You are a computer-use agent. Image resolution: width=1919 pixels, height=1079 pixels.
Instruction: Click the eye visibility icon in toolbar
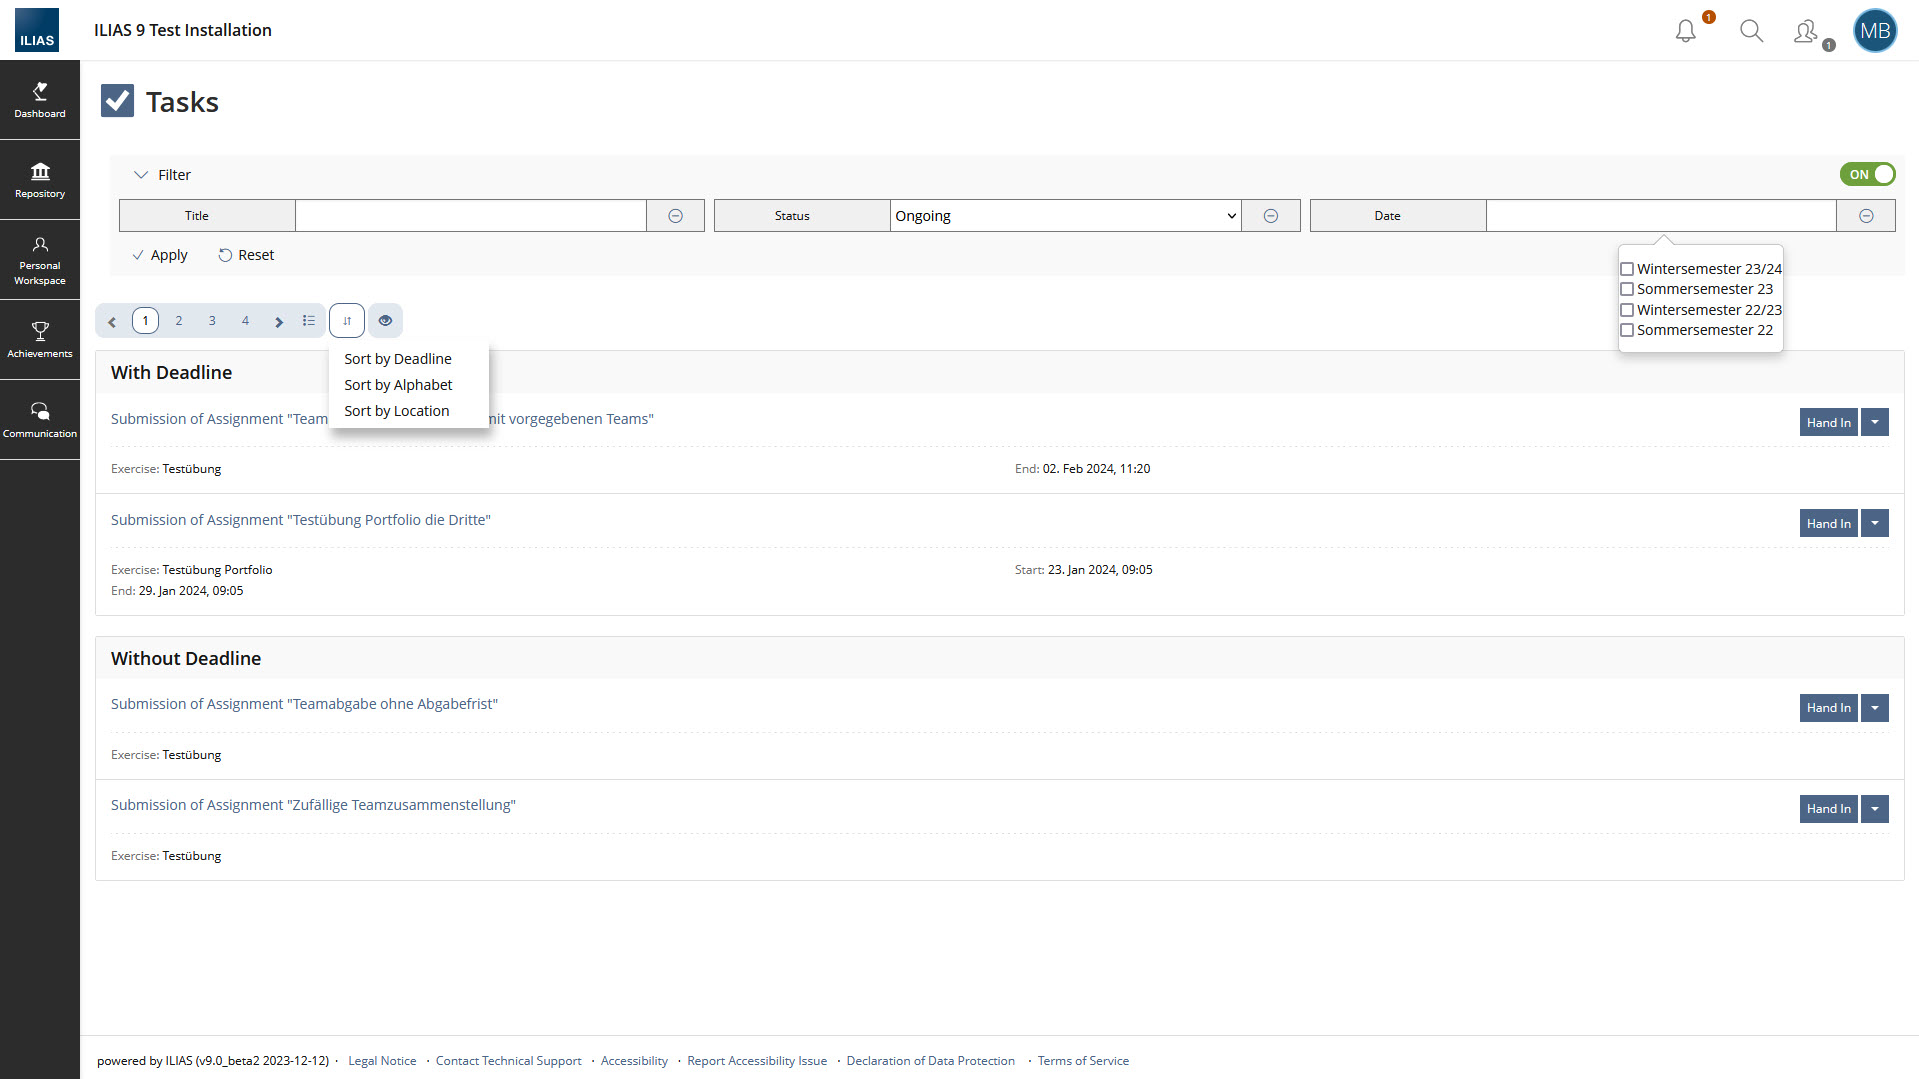pyautogui.click(x=385, y=321)
